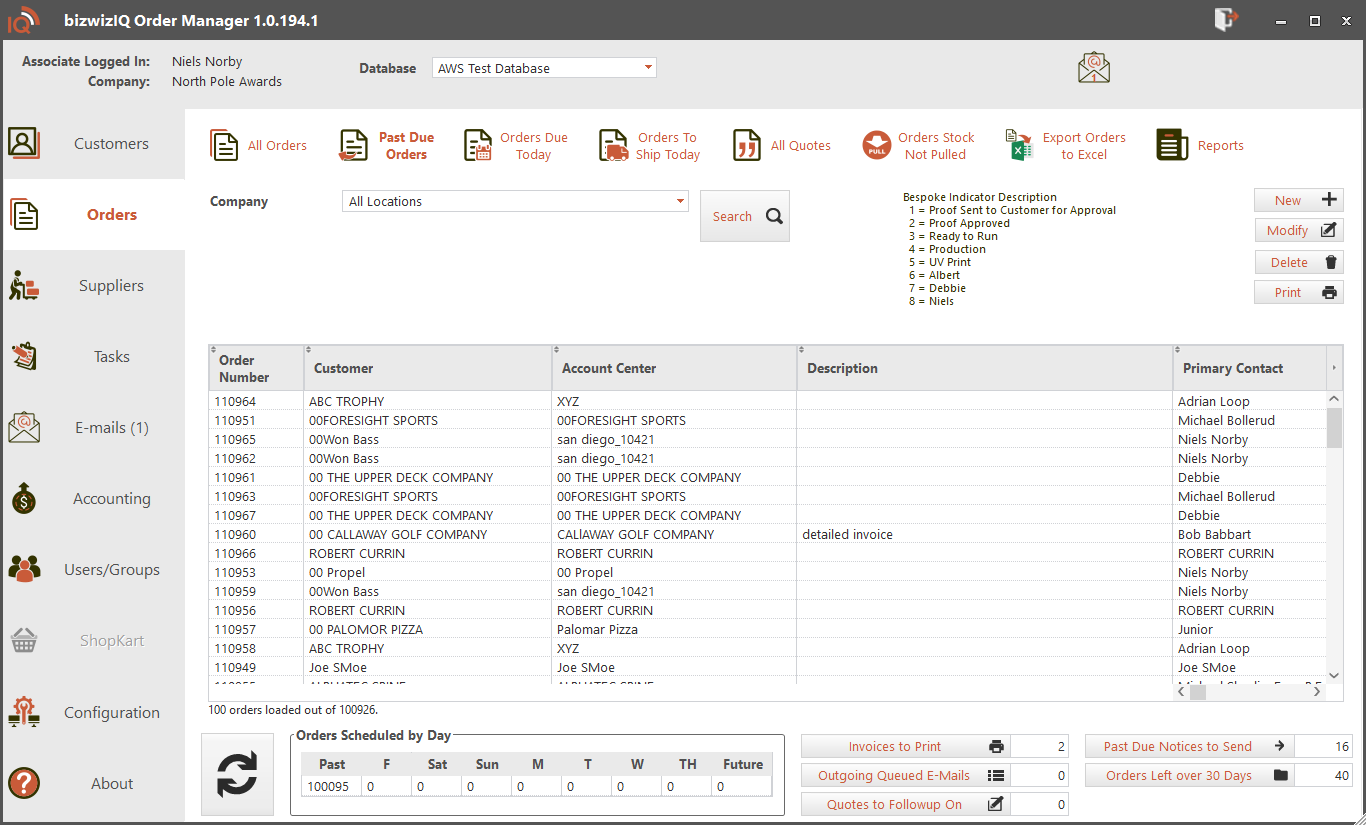Open the Company All Locations dropdown

click(680, 201)
